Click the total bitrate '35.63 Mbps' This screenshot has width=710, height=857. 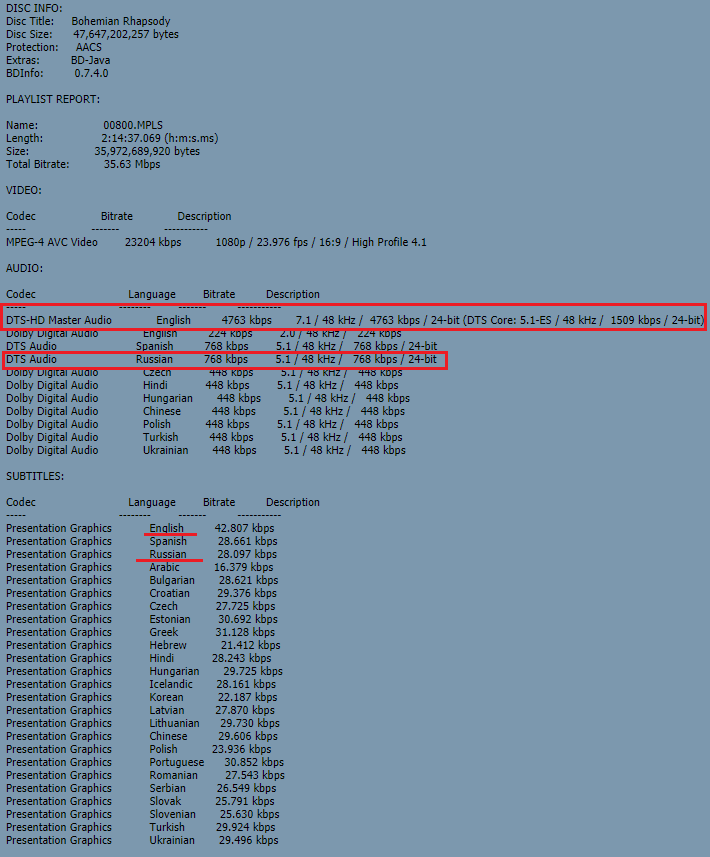(132, 165)
